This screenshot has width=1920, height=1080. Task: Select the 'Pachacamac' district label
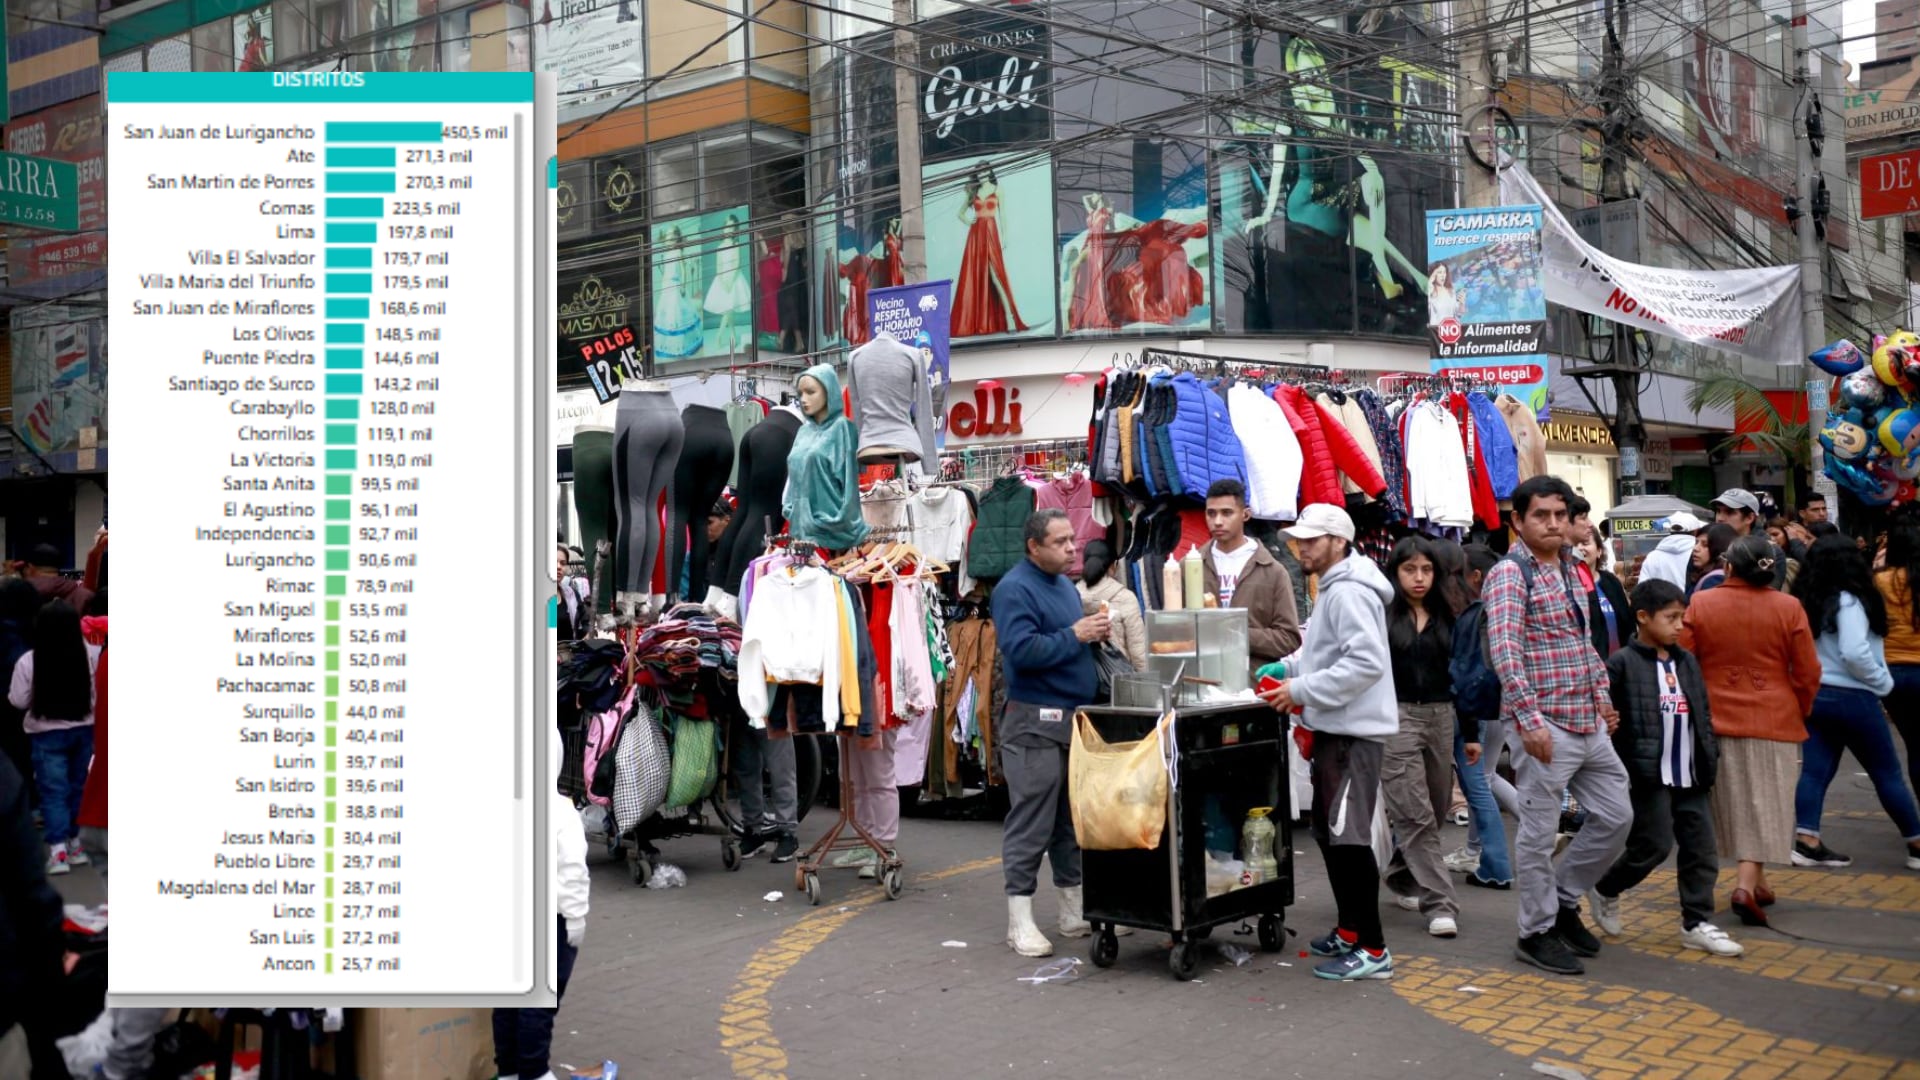pos(265,686)
